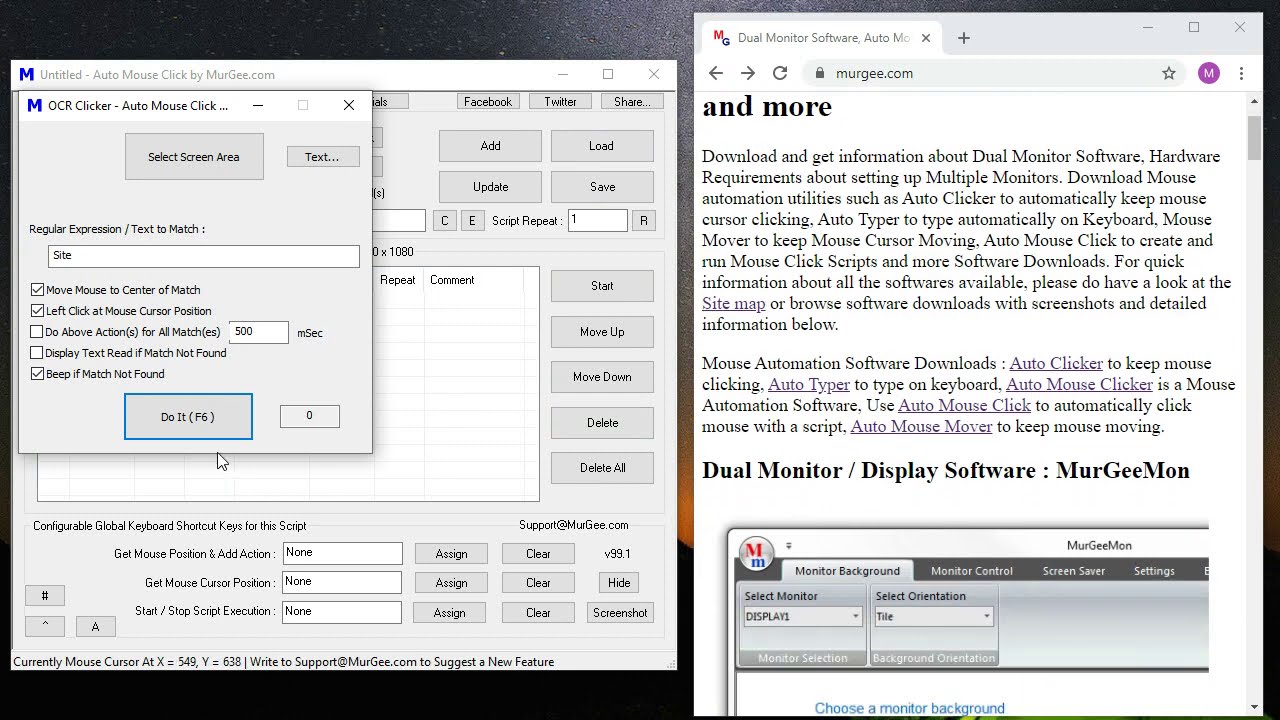Click the Update button

pyautogui.click(x=490, y=187)
